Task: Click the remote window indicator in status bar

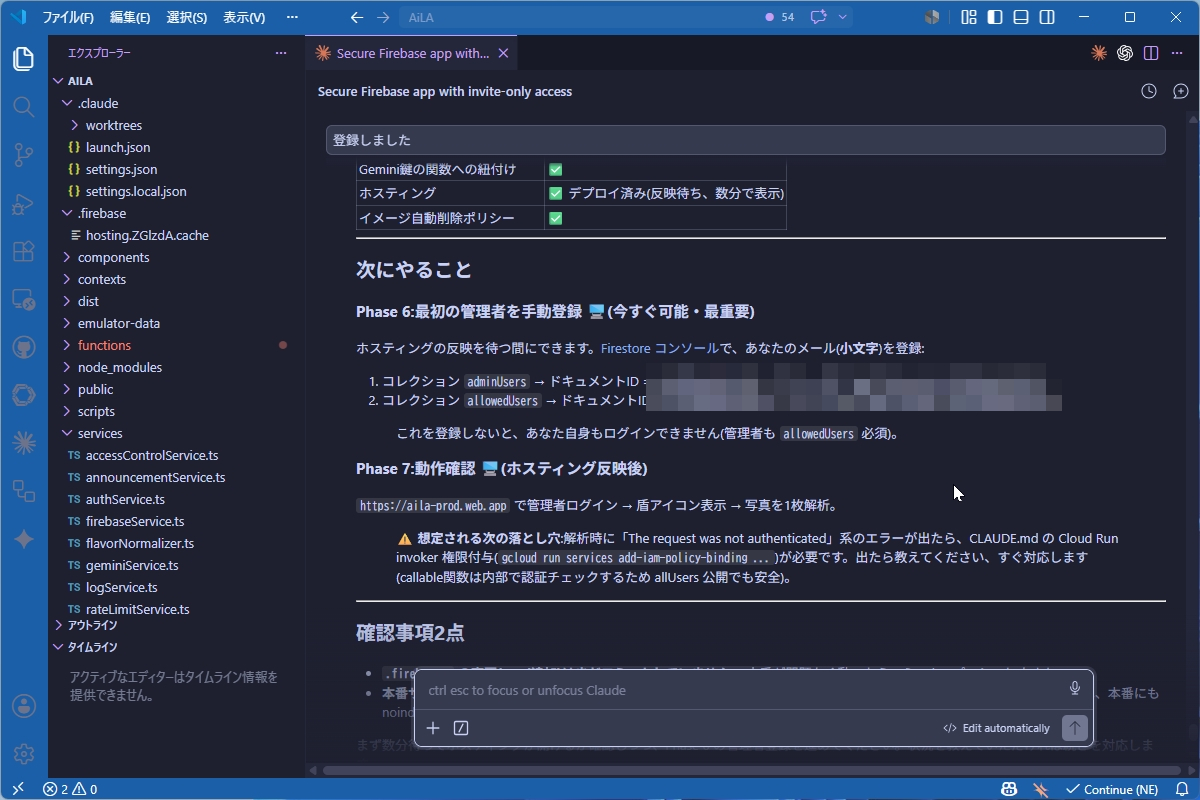Action: click(17, 789)
